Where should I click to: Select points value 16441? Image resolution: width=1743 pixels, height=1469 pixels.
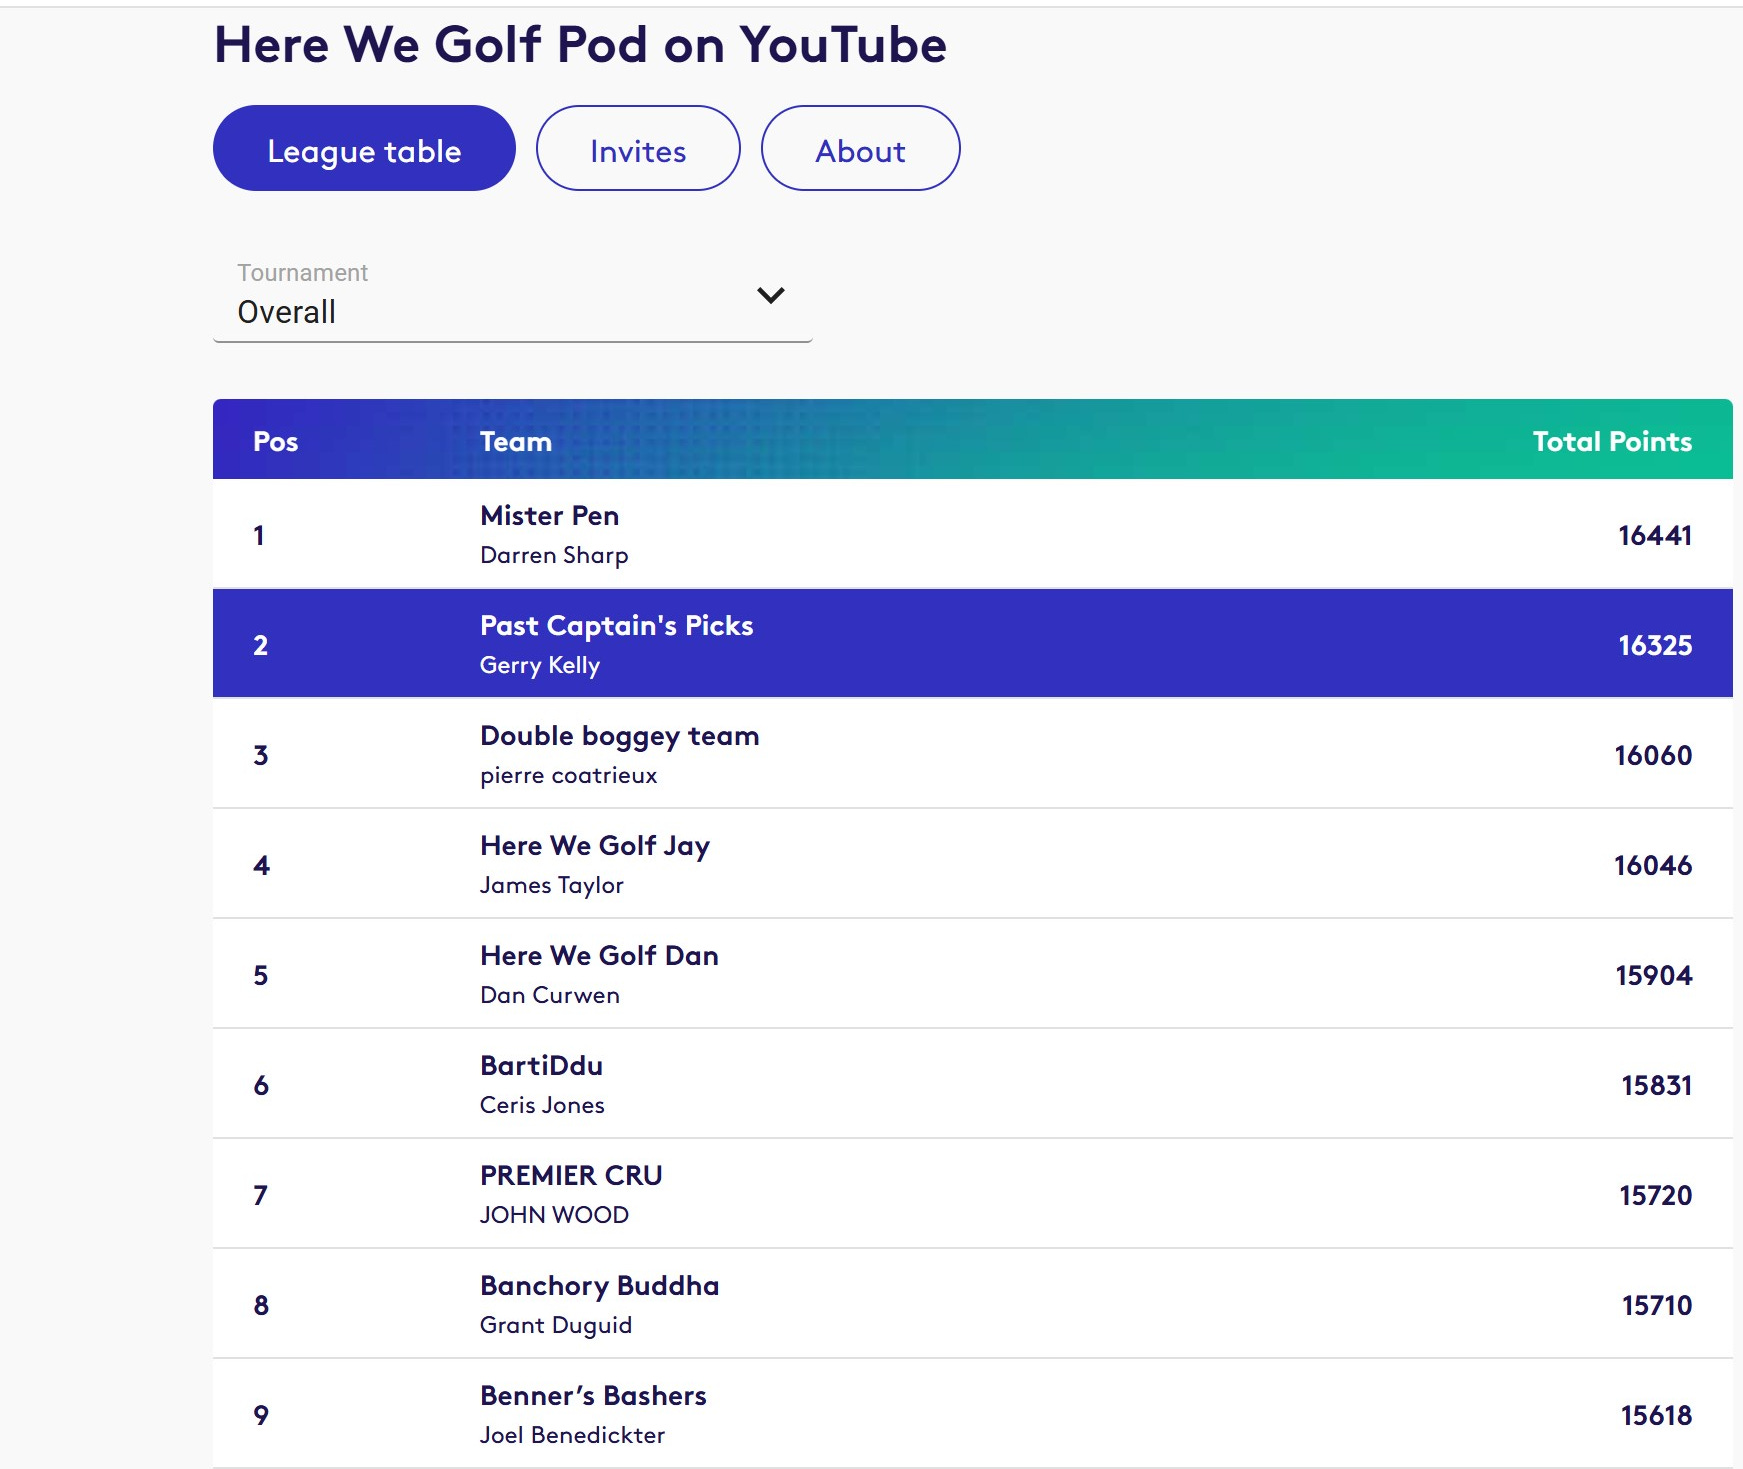tap(1655, 535)
